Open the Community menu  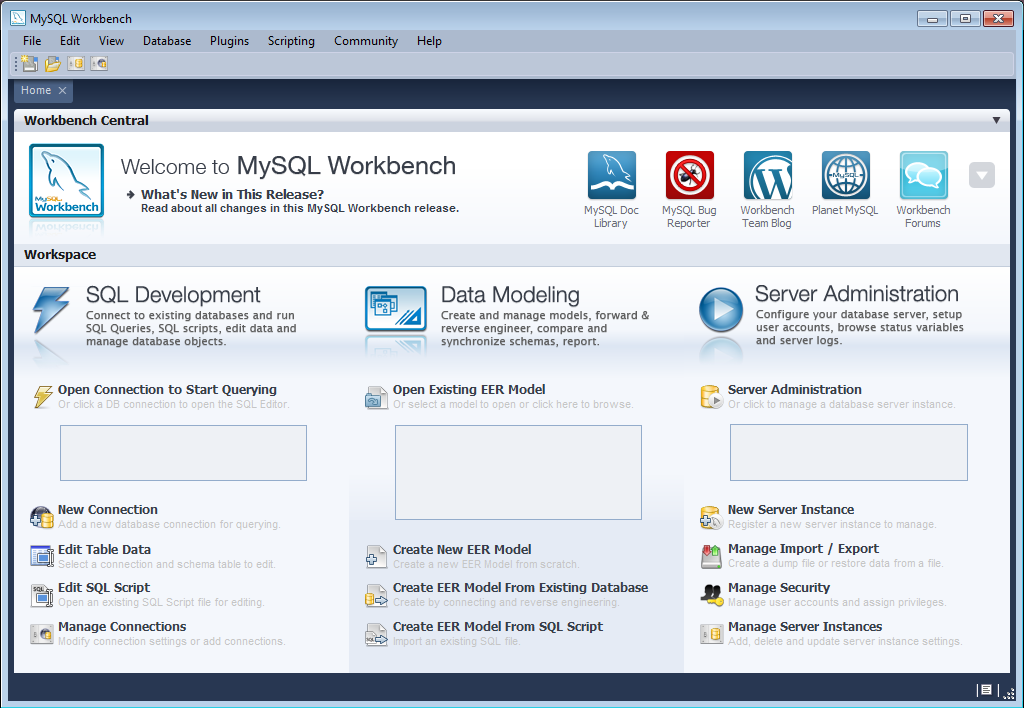(x=366, y=40)
